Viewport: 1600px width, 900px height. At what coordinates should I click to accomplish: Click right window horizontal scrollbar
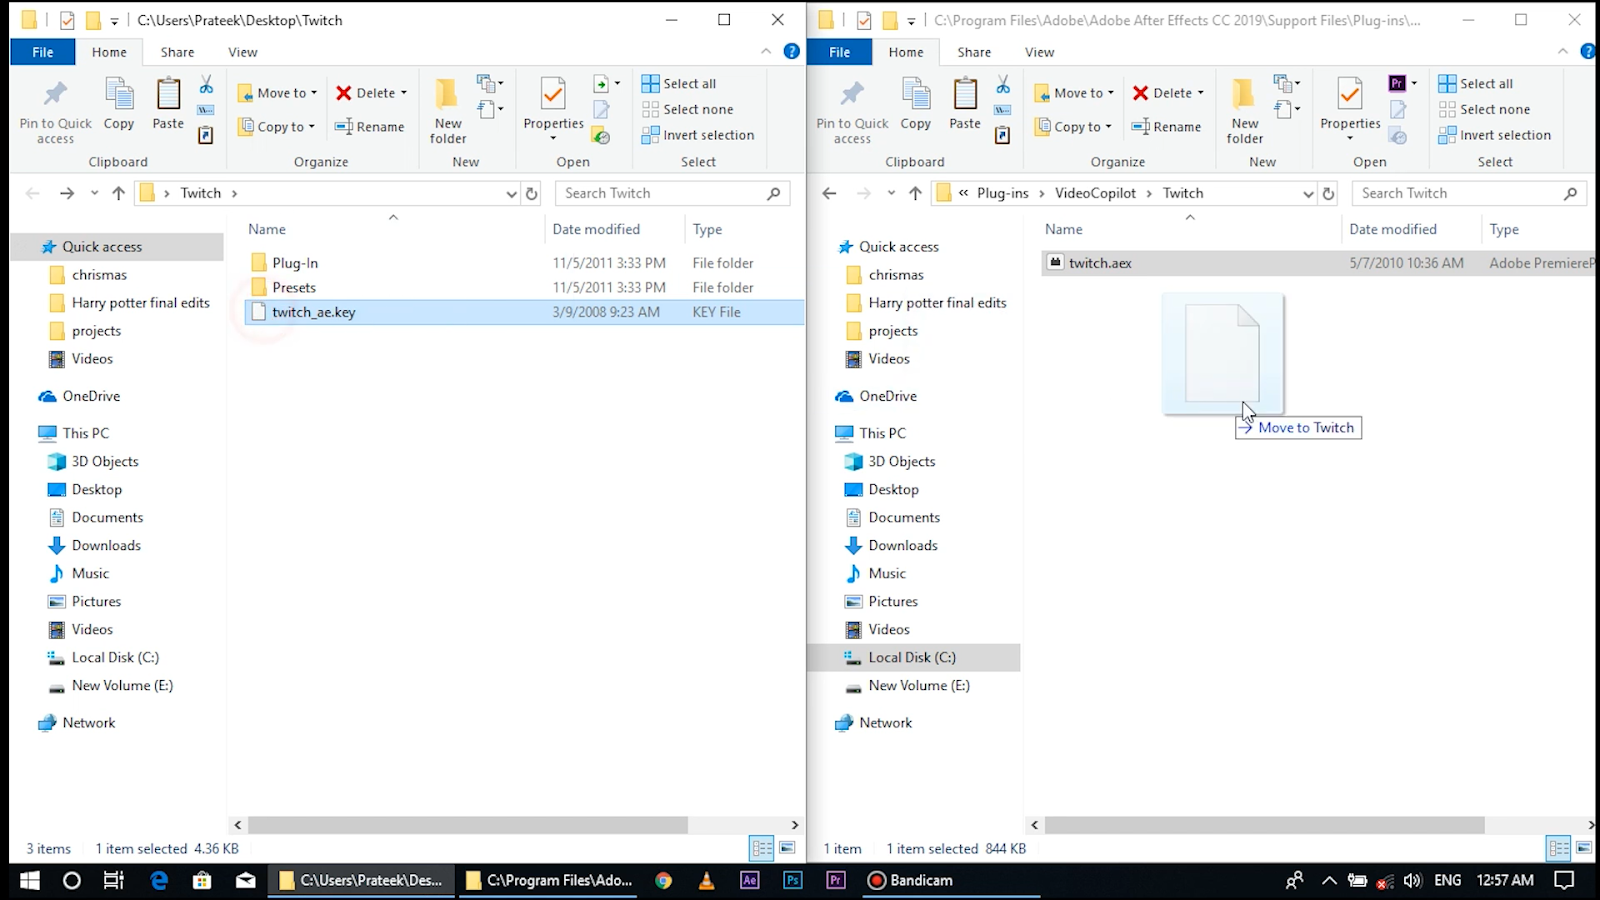pos(1264,825)
